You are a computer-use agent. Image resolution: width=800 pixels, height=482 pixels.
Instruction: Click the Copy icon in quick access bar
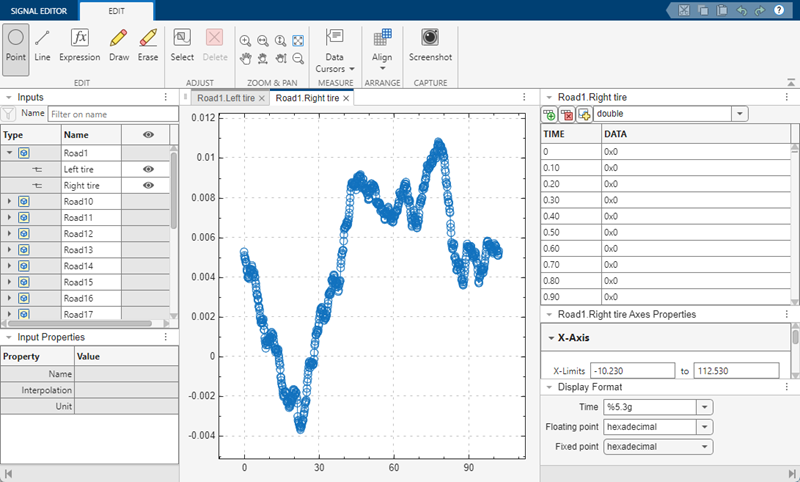tap(703, 10)
